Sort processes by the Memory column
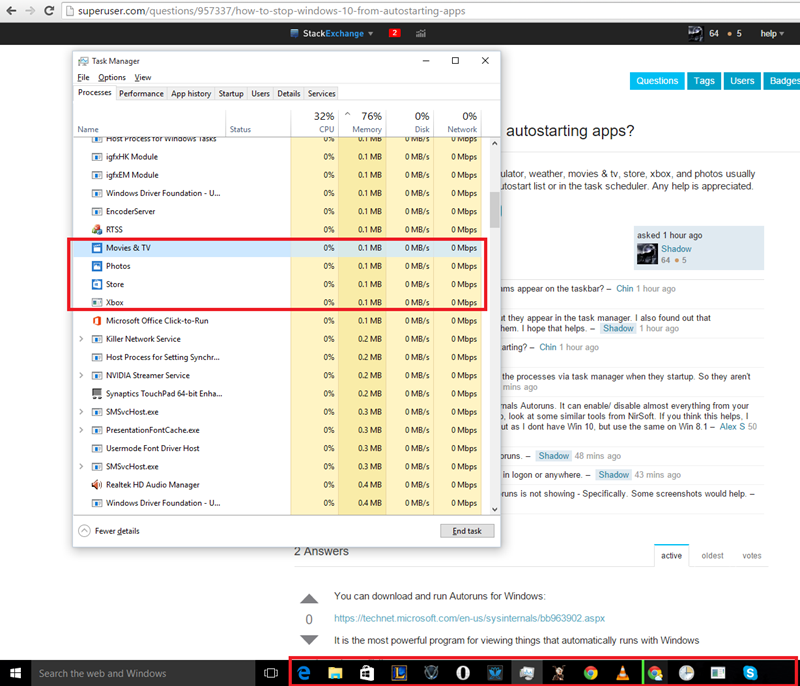This screenshot has height=686, width=800. [x=366, y=123]
